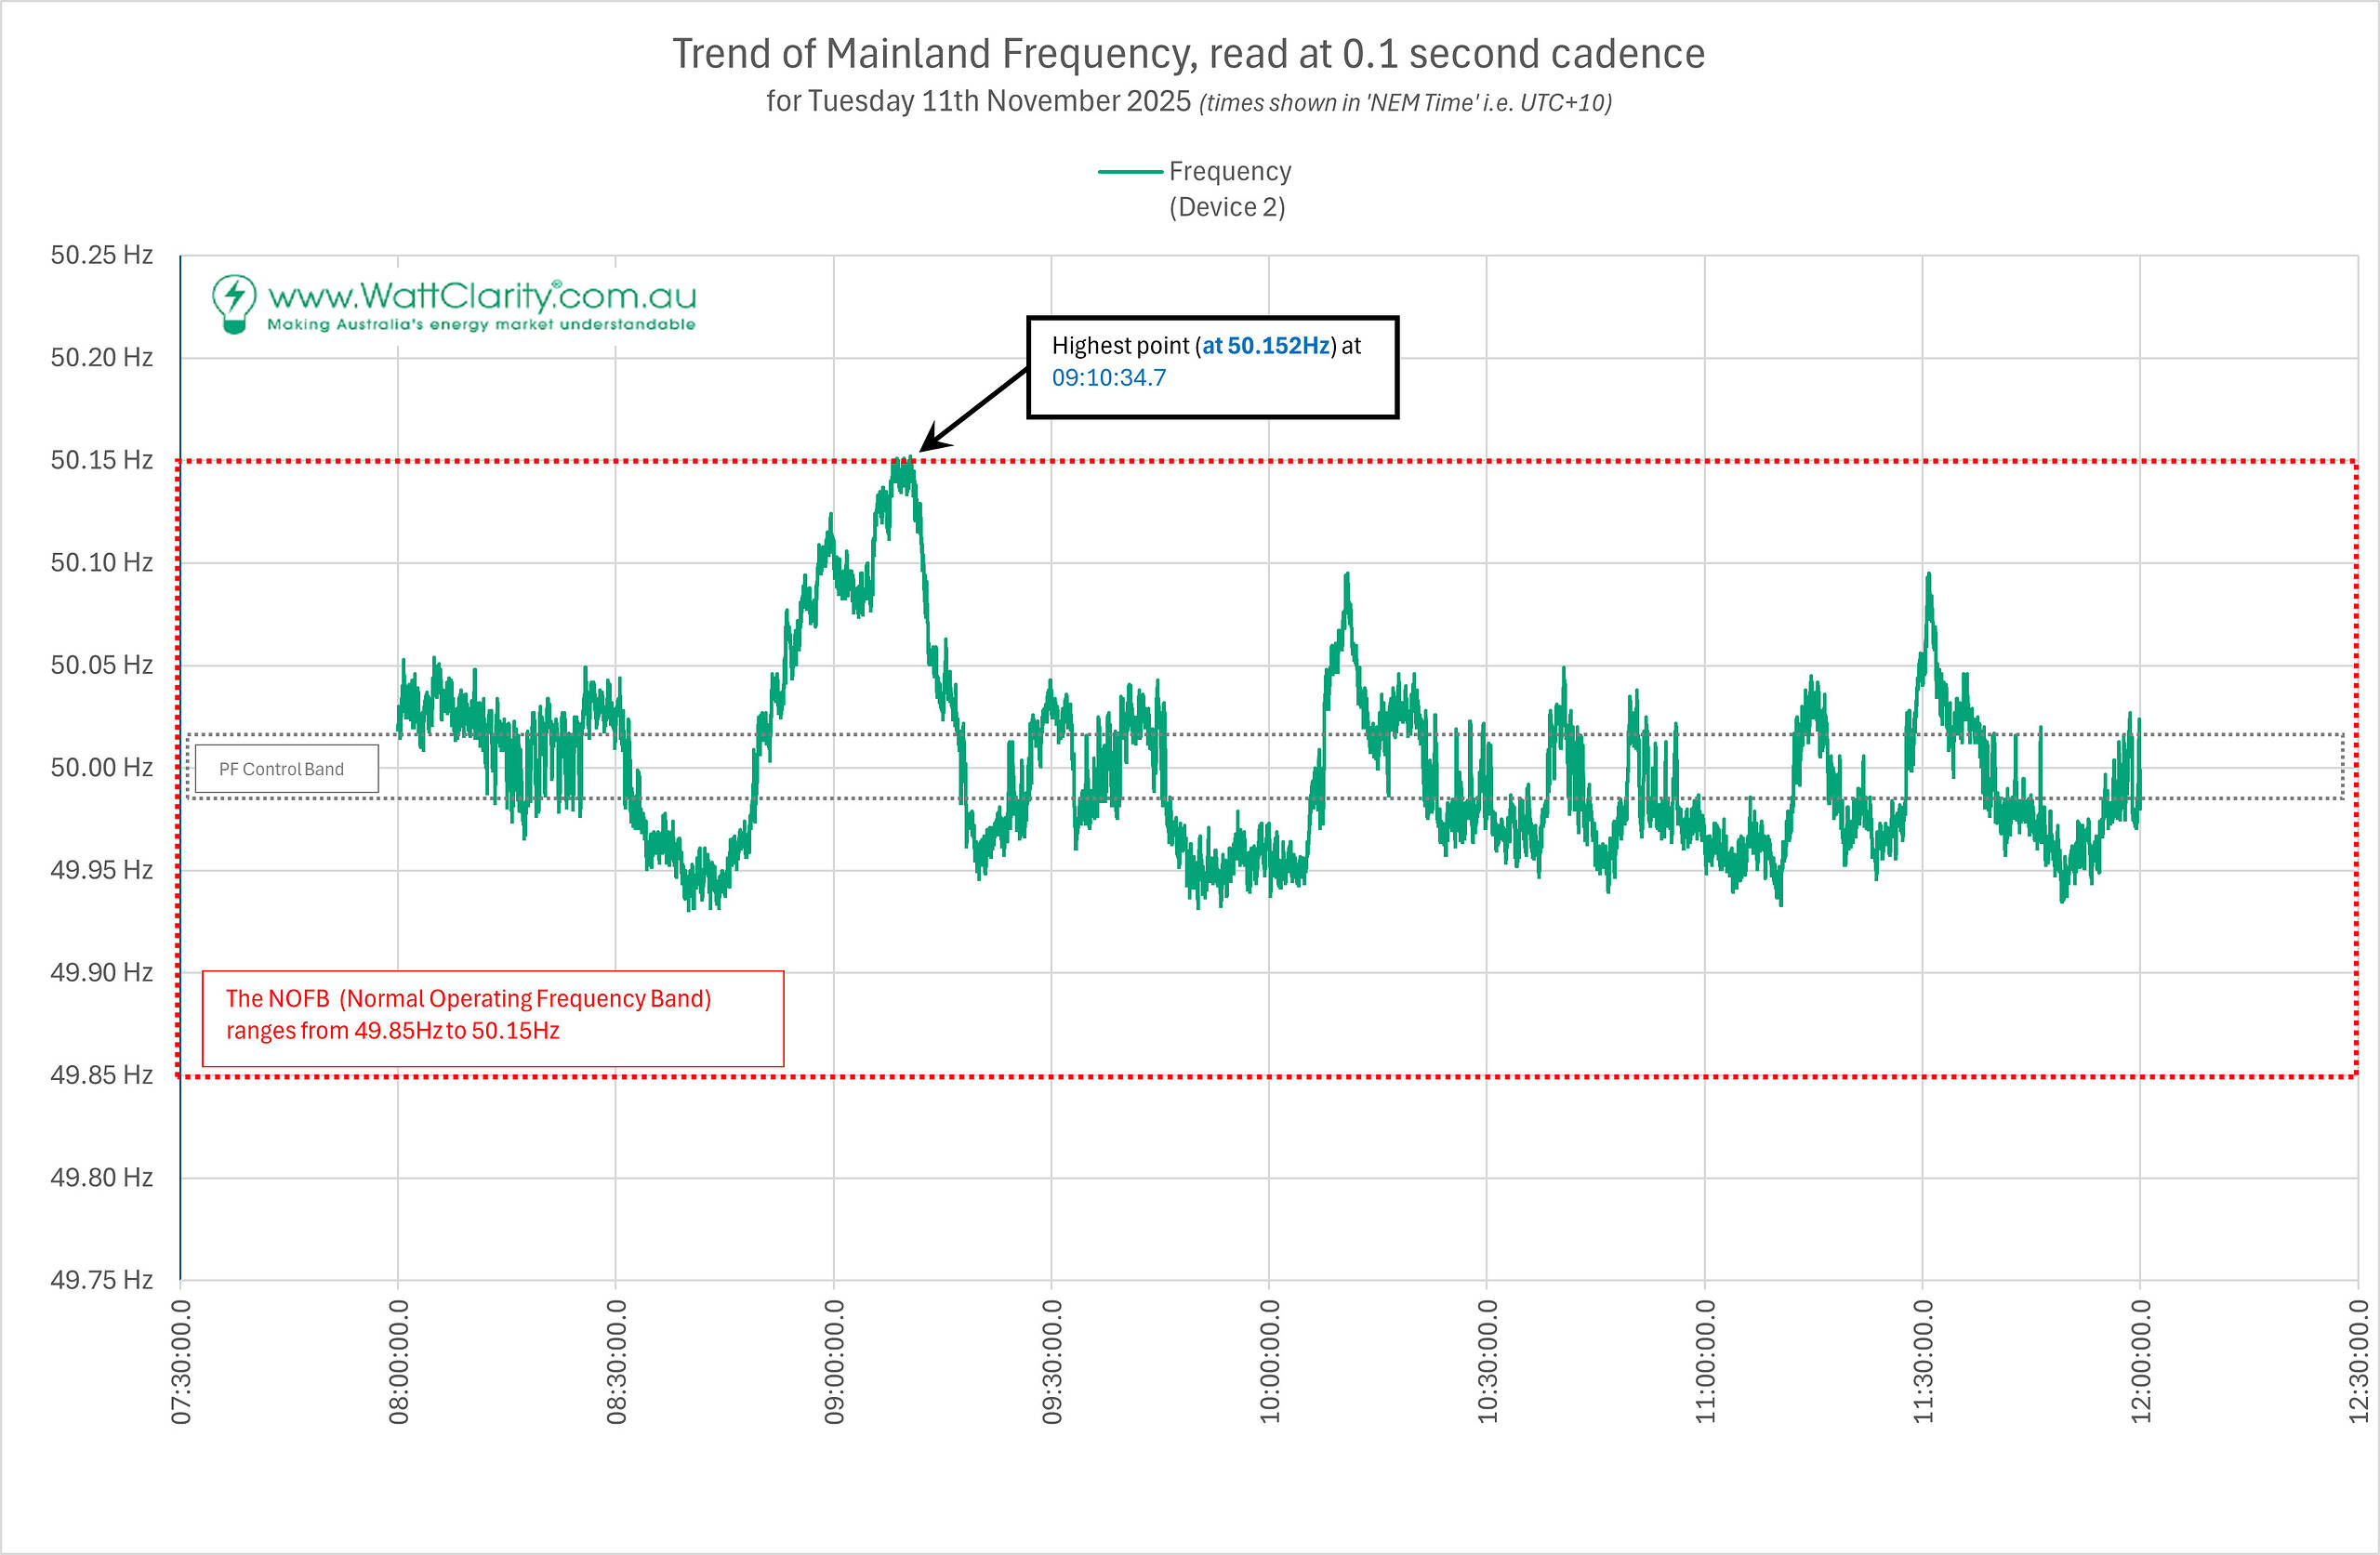Click the blue 09:10:34.7 timestamp text
This screenshot has width=2380, height=1555.
pos(1108,378)
